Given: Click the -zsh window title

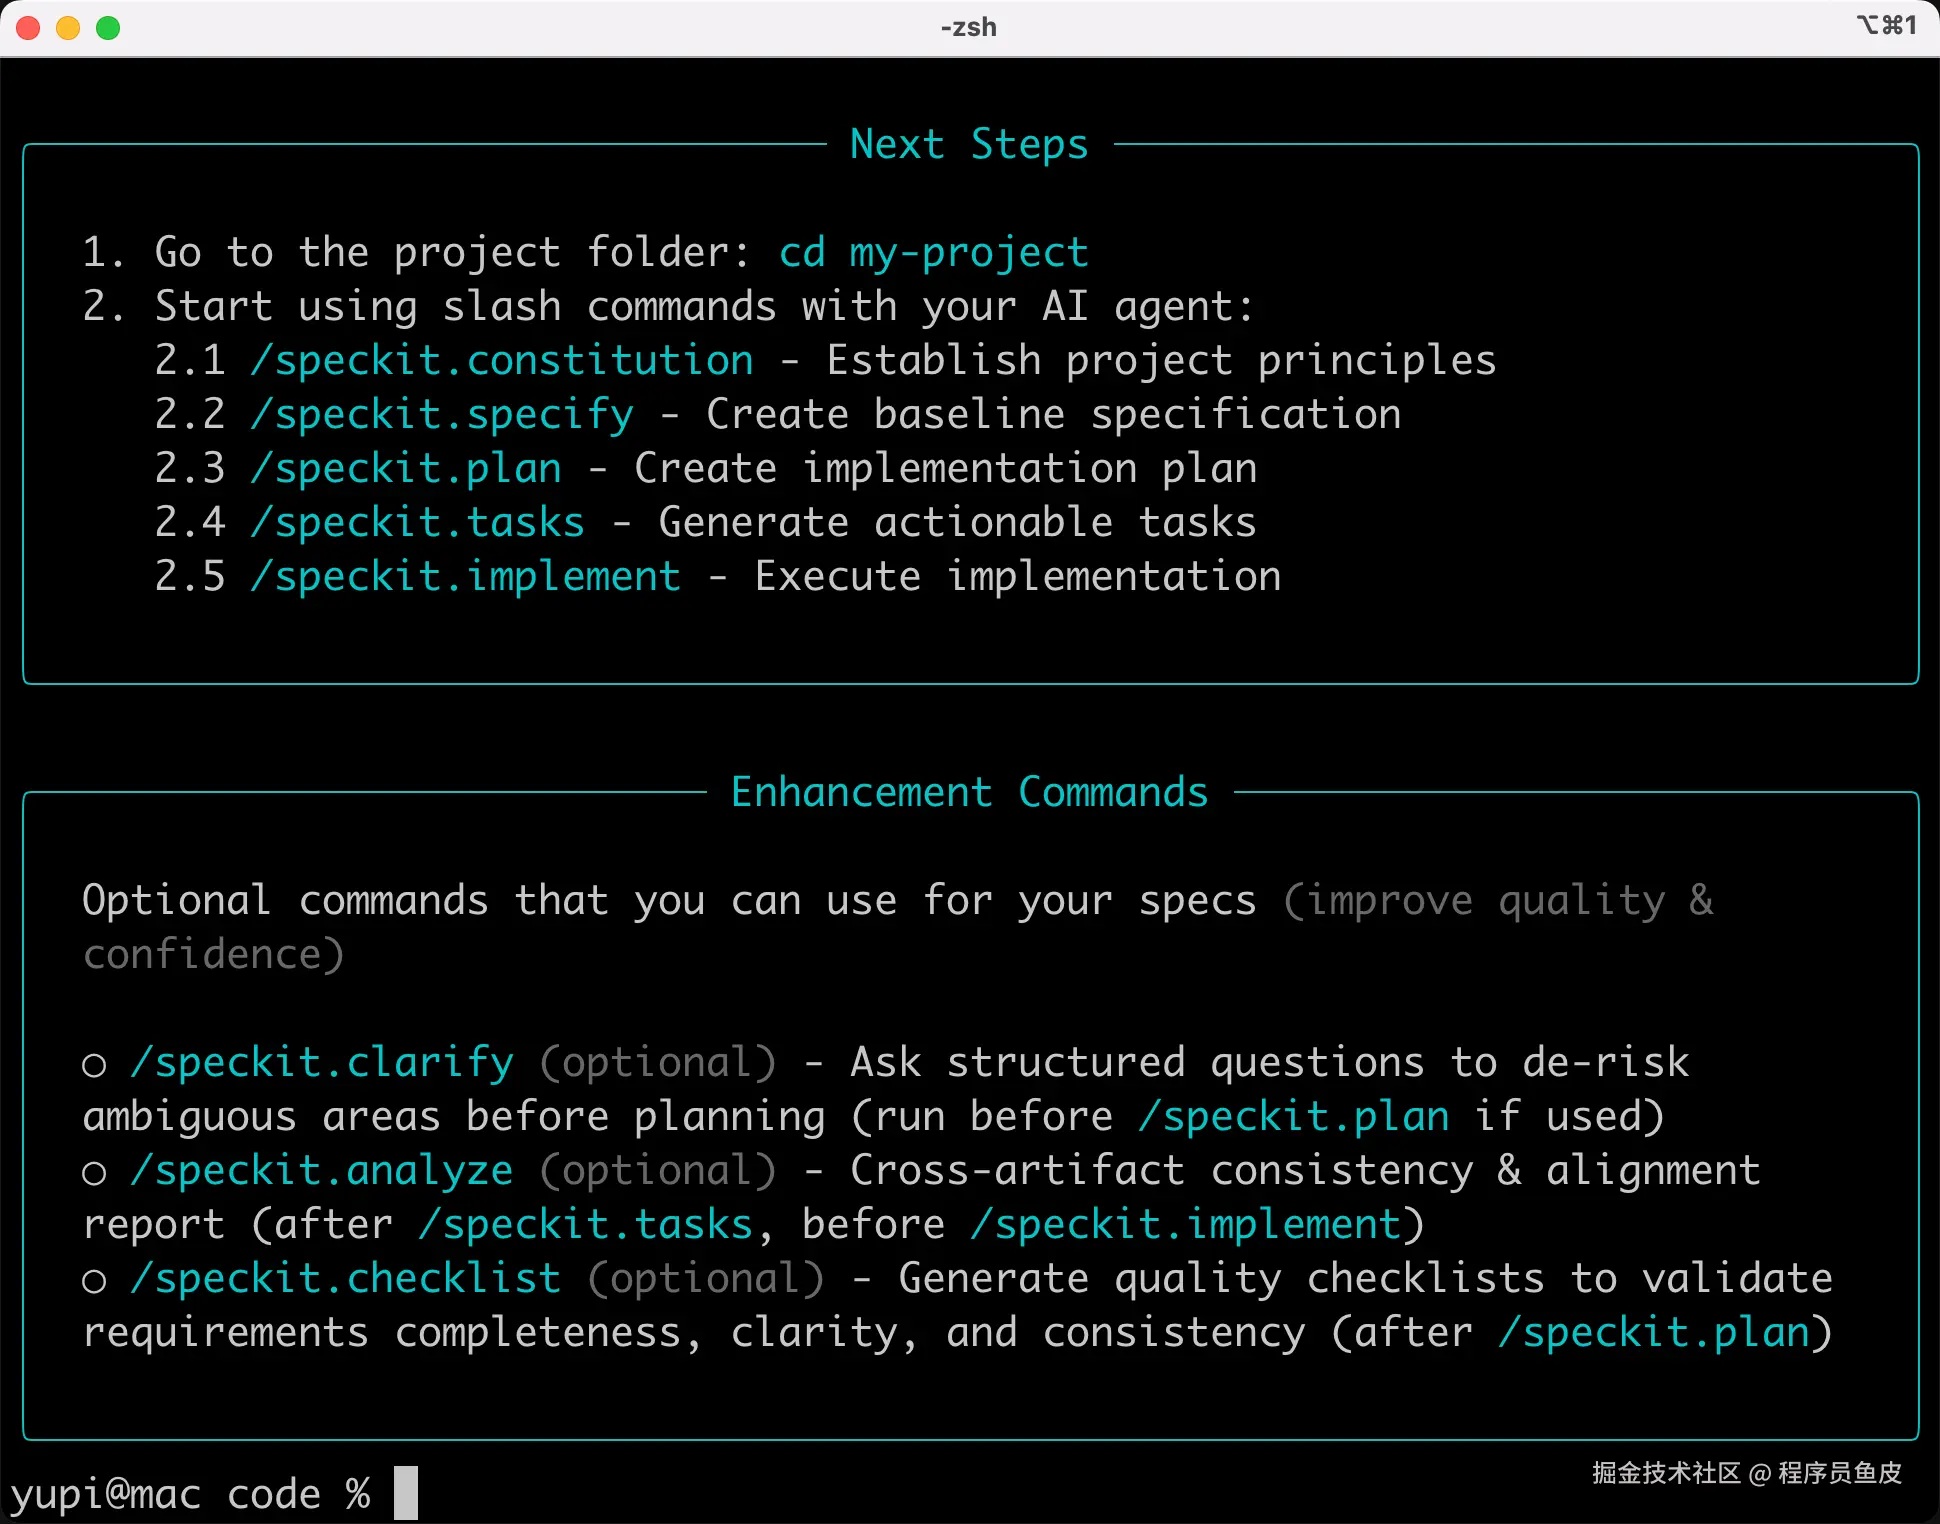Looking at the screenshot, I should (x=968, y=27).
